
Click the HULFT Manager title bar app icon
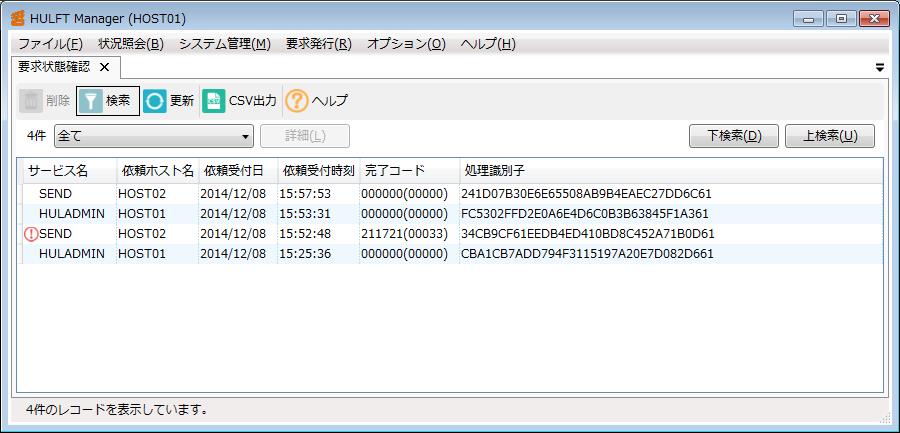(x=17, y=19)
